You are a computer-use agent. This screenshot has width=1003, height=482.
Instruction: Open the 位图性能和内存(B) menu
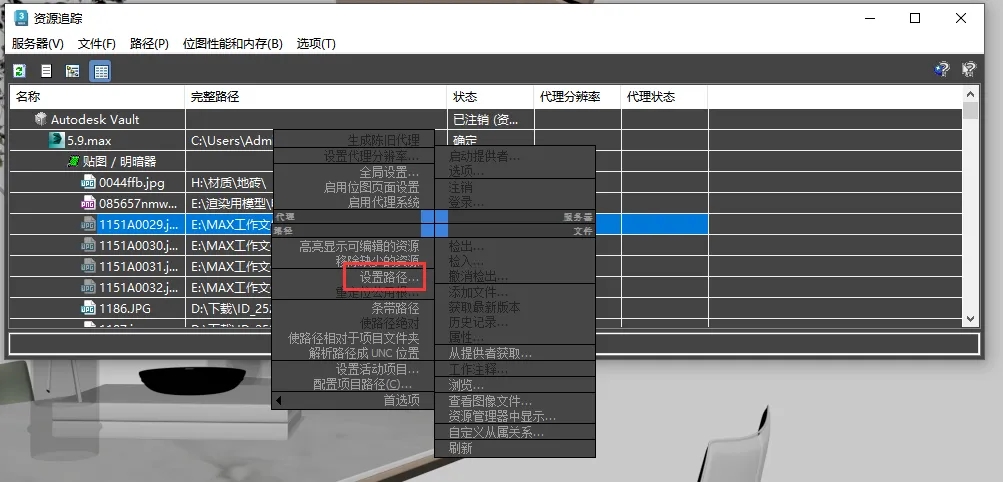[x=232, y=43]
